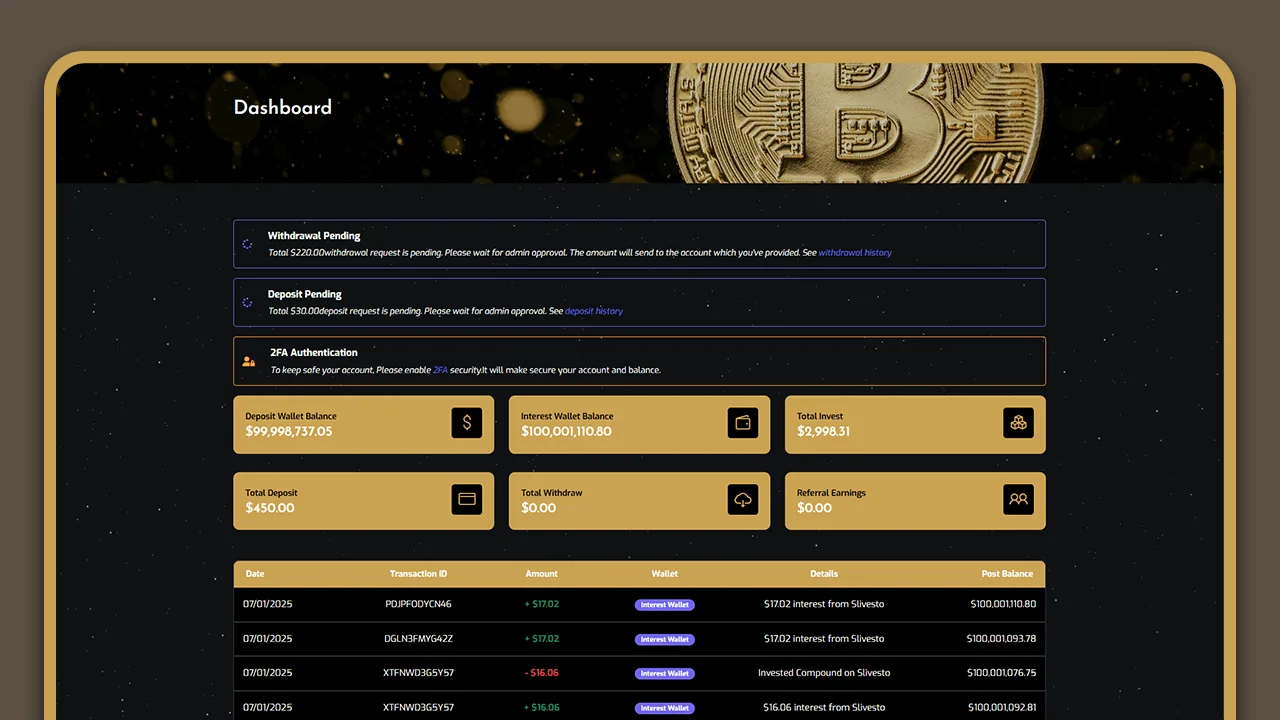Image resolution: width=1280 pixels, height=720 pixels.
Task: Click the spinner icon beside Withdrawal Pending
Action: pyautogui.click(x=248, y=244)
